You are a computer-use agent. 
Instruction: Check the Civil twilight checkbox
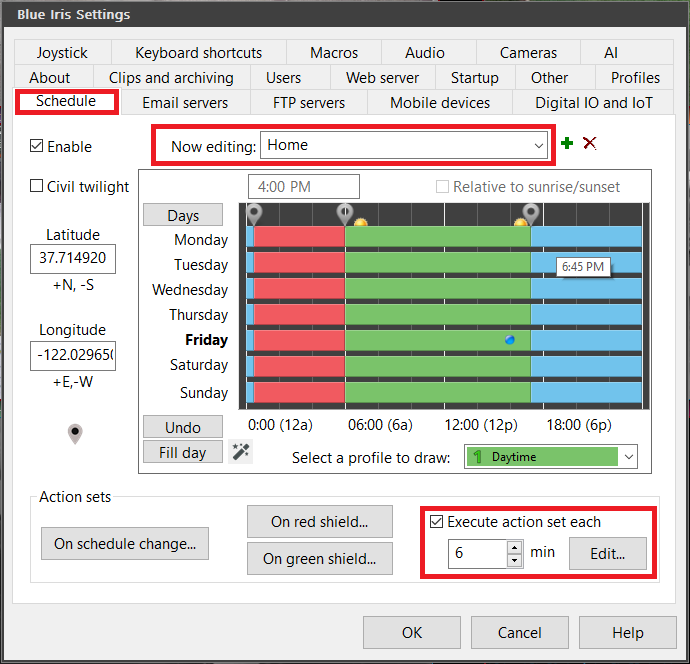point(37,186)
